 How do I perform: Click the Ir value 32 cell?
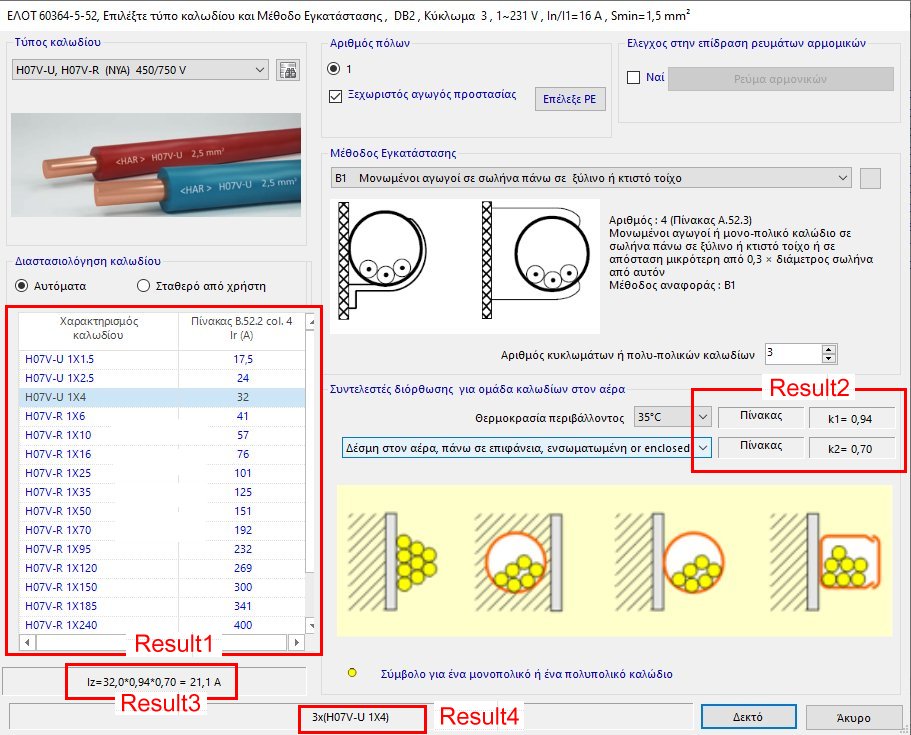click(242, 397)
